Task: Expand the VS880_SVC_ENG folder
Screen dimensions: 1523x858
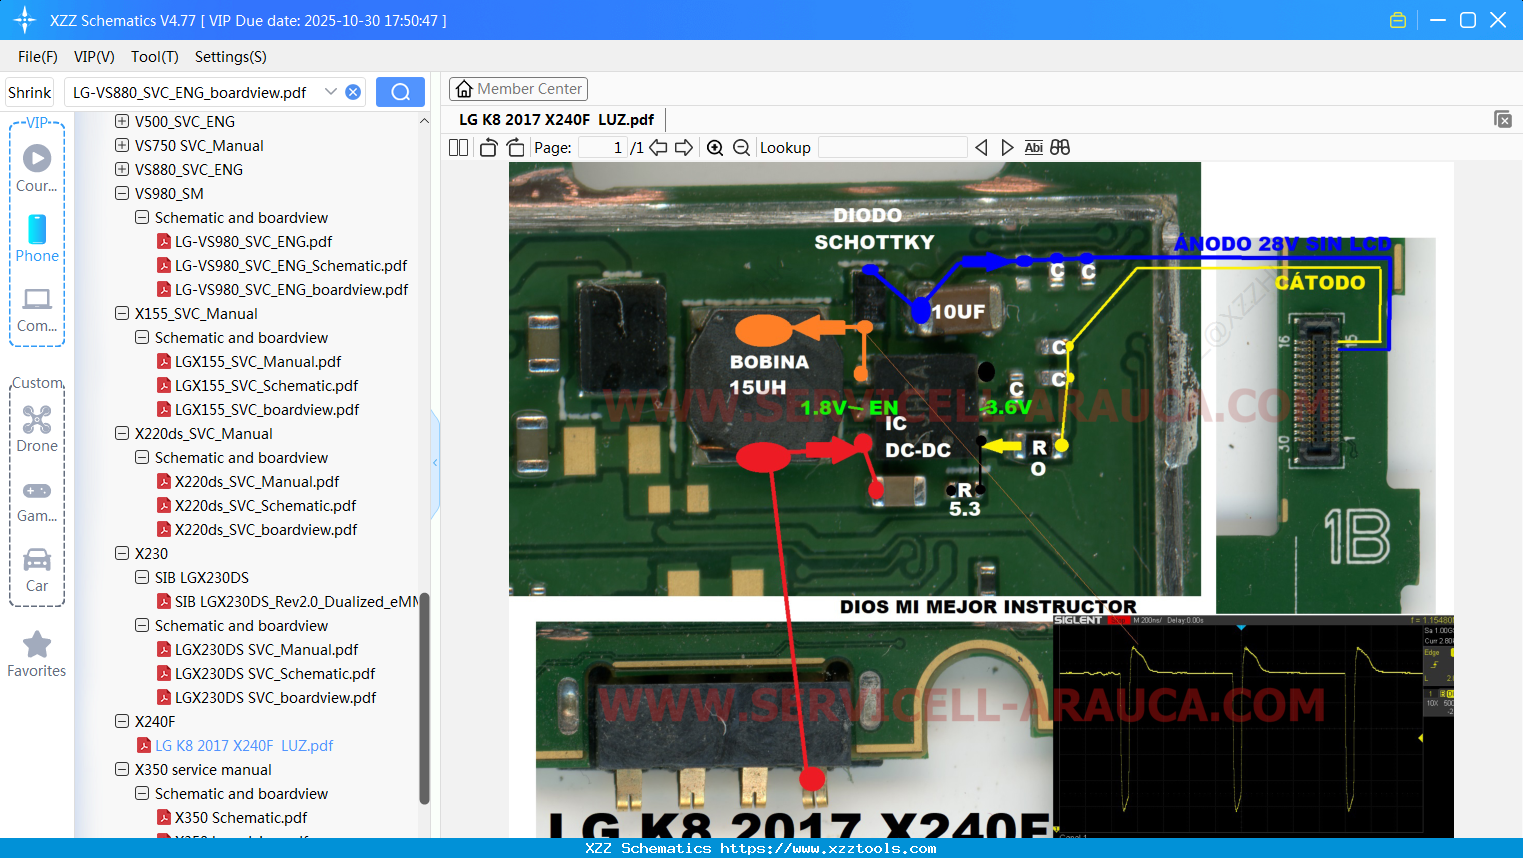Action: (x=122, y=170)
